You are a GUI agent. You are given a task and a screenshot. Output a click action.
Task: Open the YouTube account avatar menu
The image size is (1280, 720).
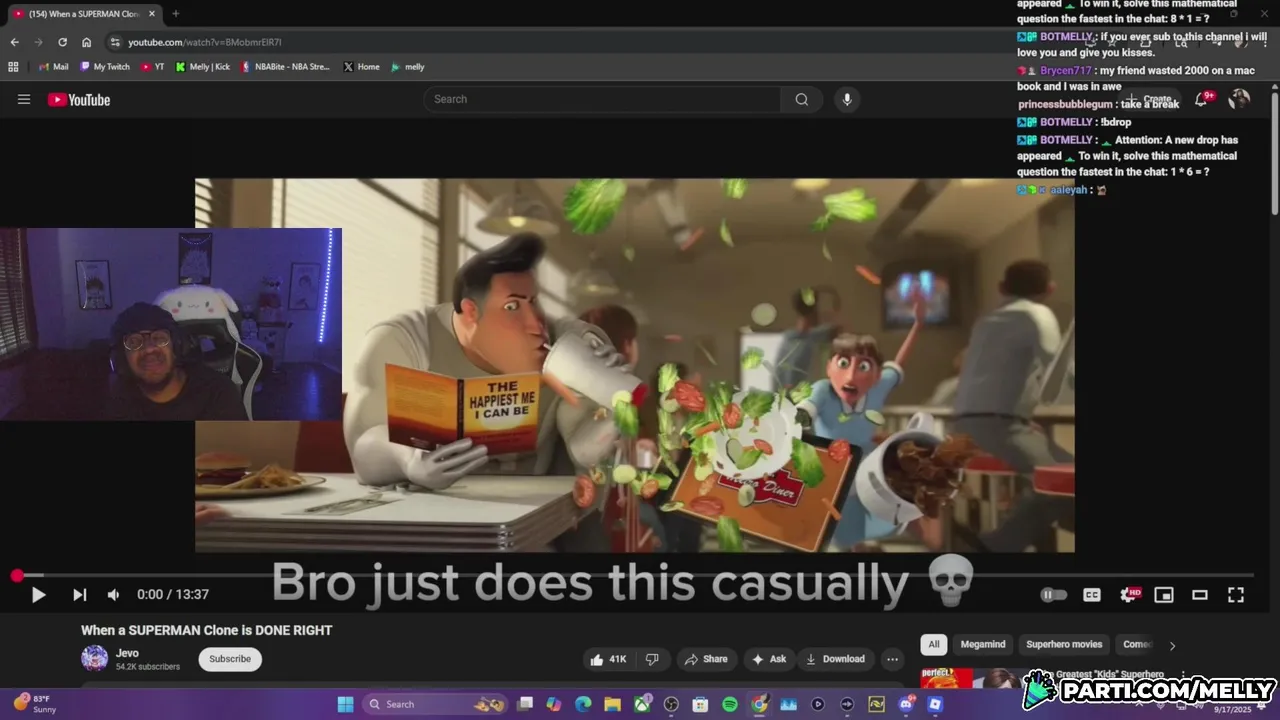(x=1239, y=98)
